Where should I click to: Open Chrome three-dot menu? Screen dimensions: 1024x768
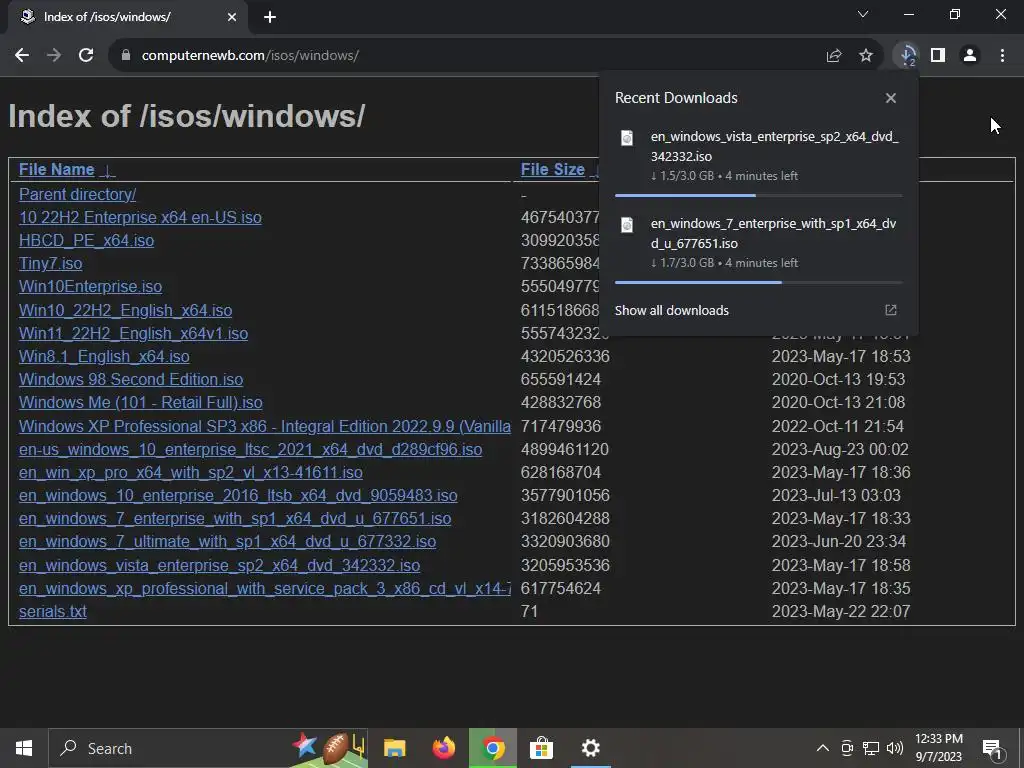click(1002, 56)
